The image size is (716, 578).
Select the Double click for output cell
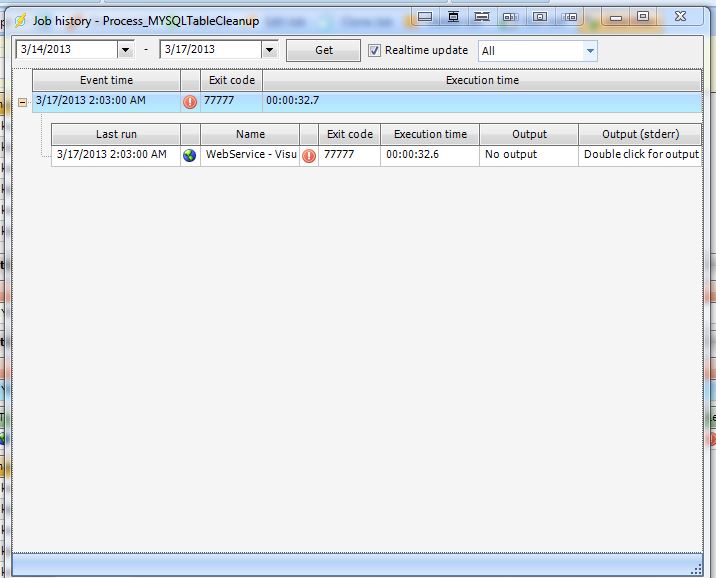(x=640, y=155)
